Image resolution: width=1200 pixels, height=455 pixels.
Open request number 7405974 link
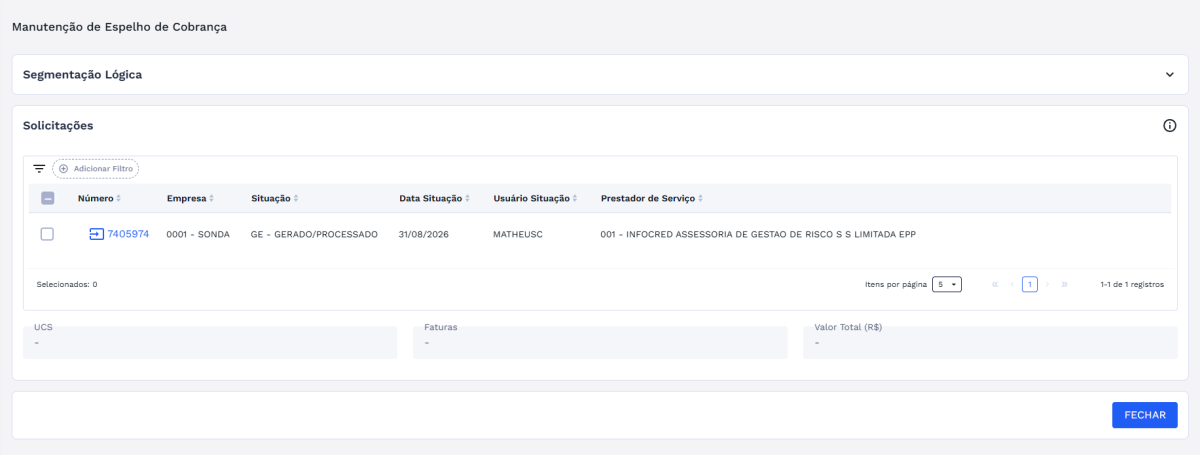pos(128,234)
